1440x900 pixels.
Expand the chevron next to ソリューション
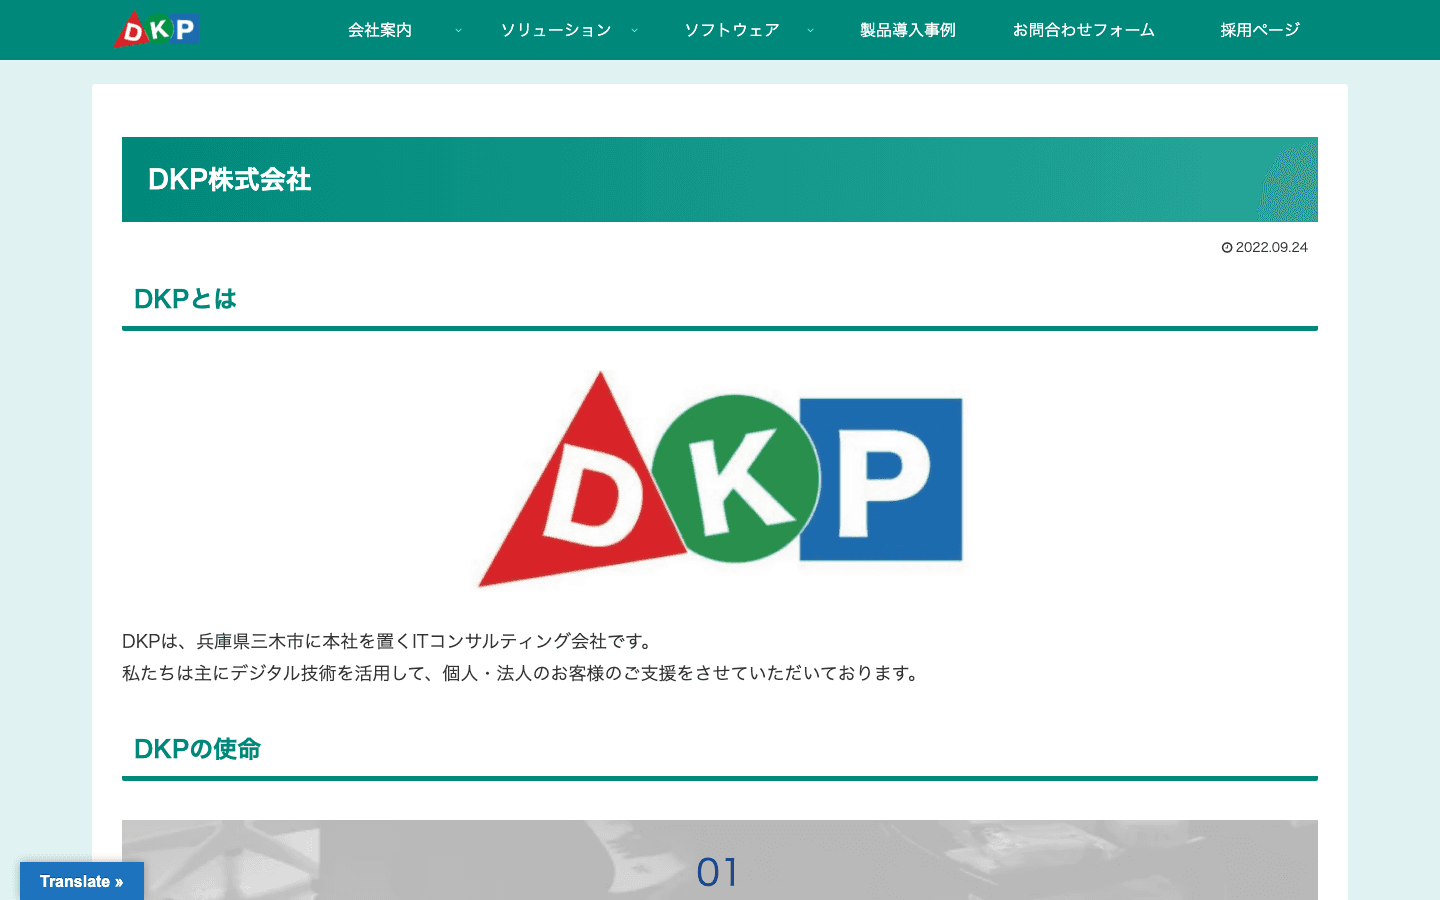tap(634, 30)
